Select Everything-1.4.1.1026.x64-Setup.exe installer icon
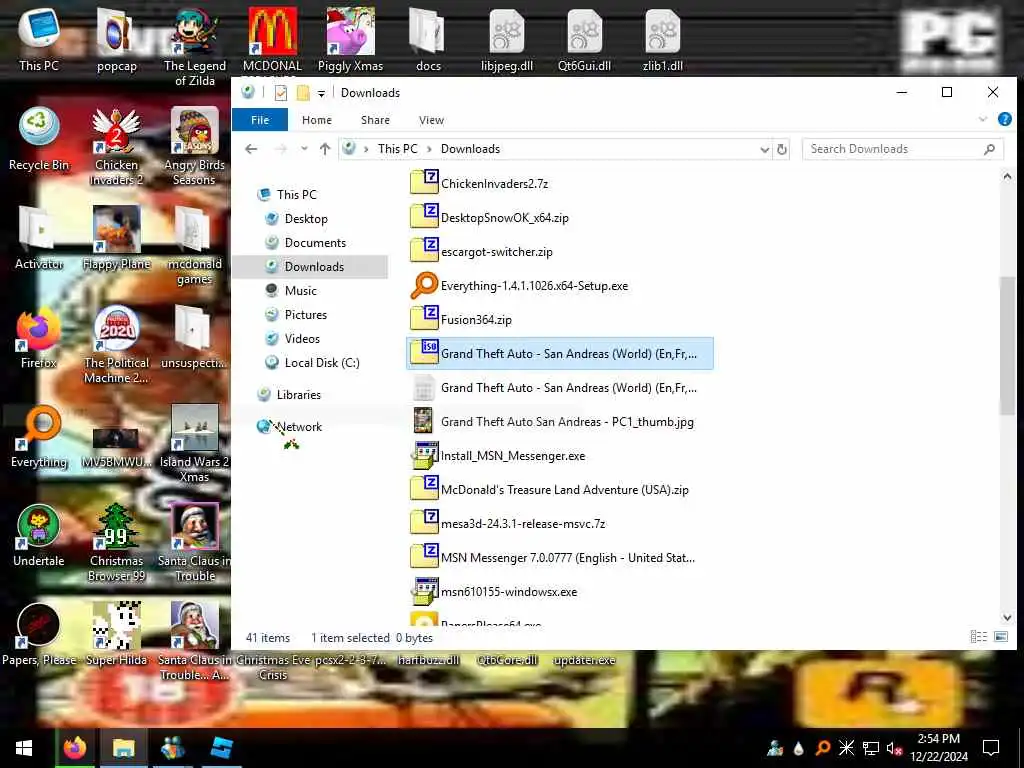 [x=424, y=285]
